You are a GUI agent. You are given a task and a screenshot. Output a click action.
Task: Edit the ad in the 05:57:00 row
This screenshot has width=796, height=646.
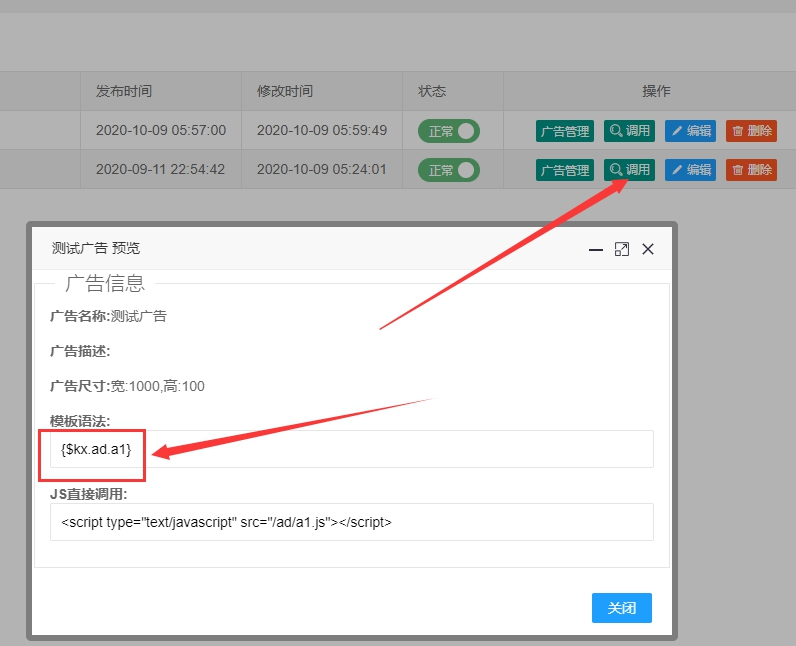coord(690,131)
